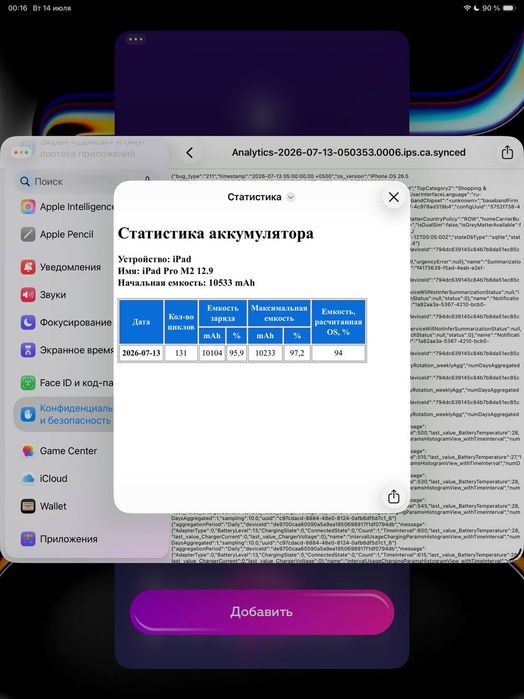This screenshot has width=524, height=699.
Task: Tap the Фокусирование moon icon
Action: coord(28,322)
